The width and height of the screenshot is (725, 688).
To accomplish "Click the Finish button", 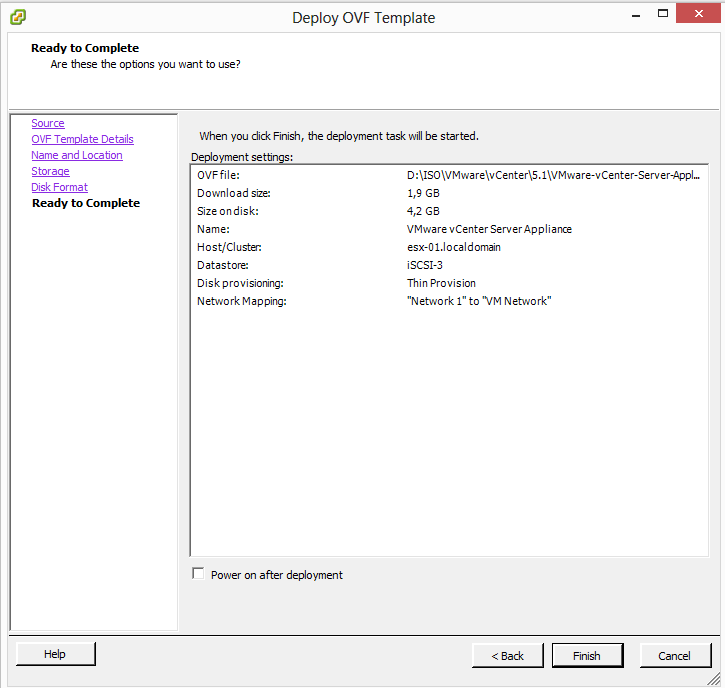I will pyautogui.click(x=587, y=656).
